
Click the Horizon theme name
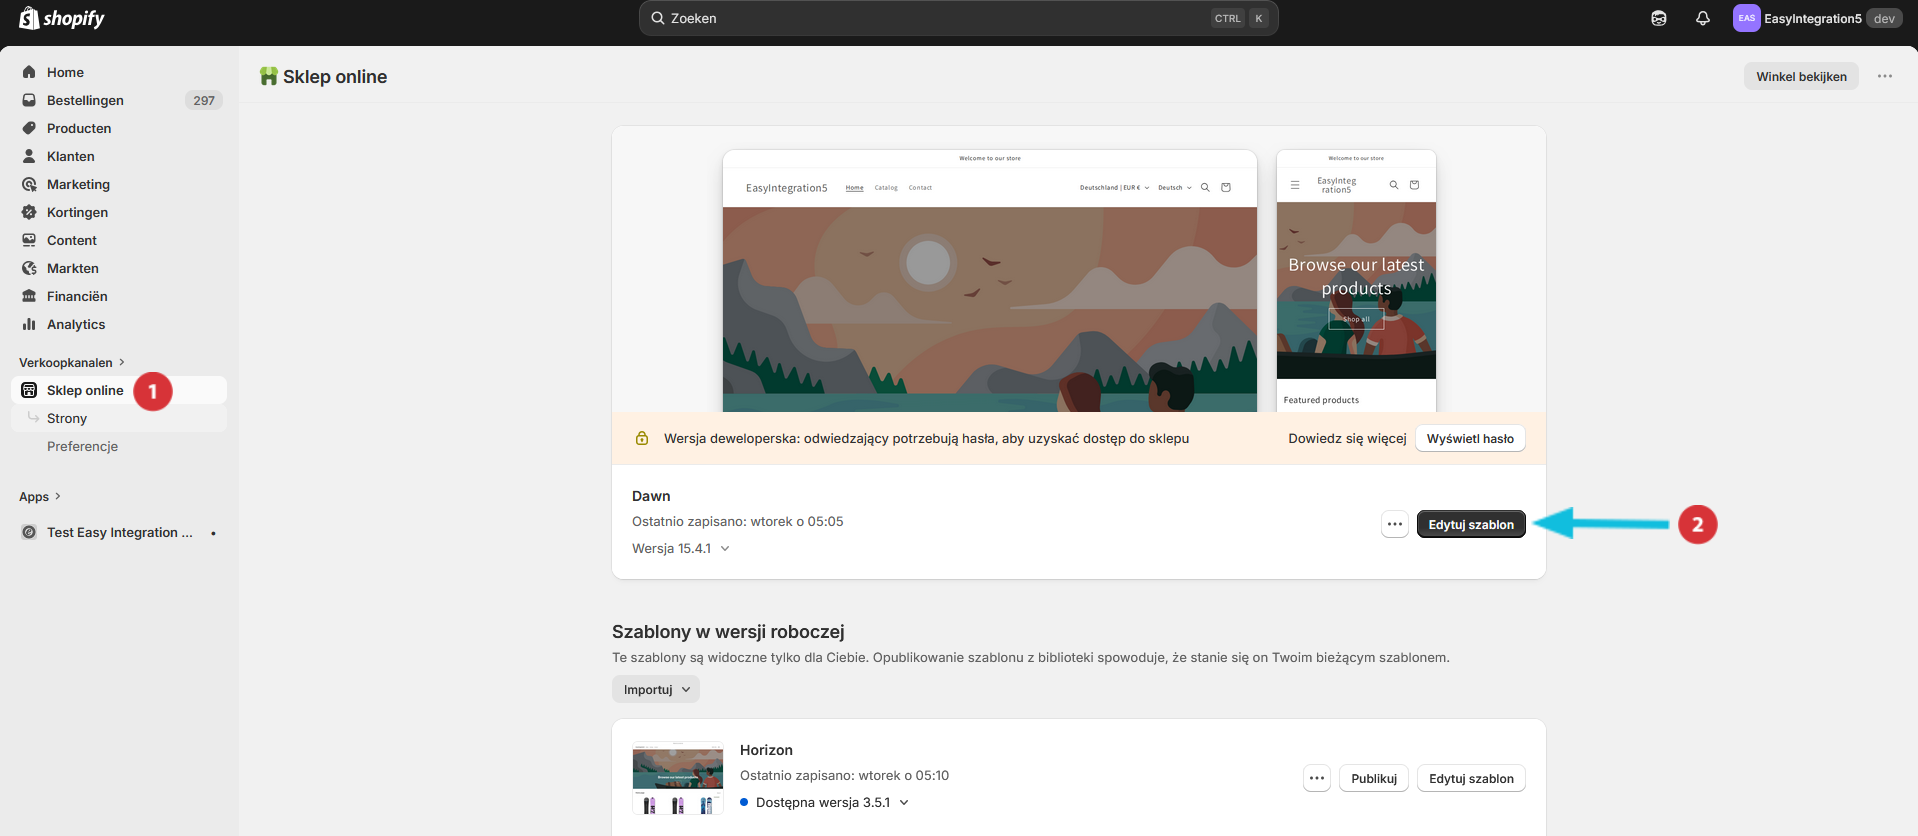(766, 750)
